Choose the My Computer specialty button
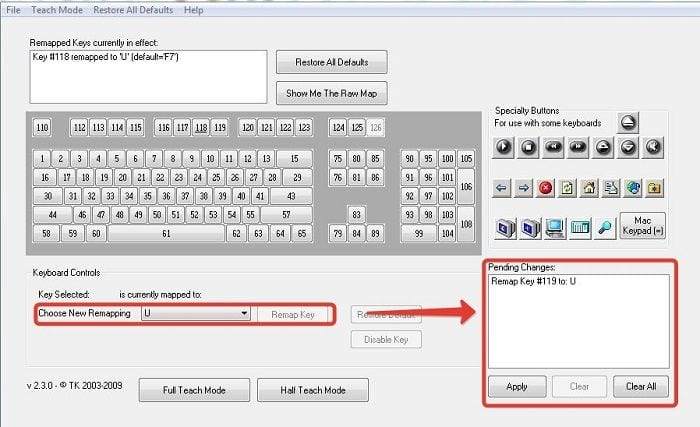 554,227
